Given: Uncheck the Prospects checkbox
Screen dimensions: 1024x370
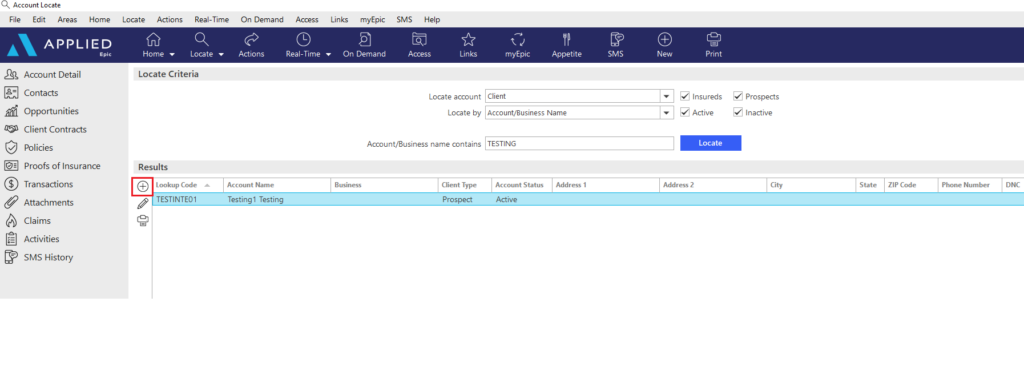Looking at the screenshot, I should (737, 97).
